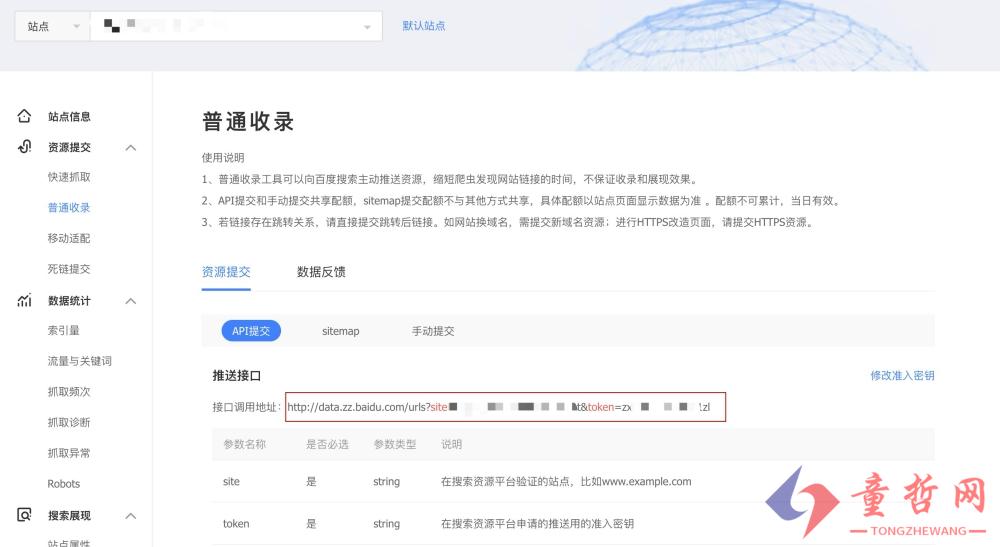Collapse the 数据统计 section chevron
Screen dimensions: 1000x547
point(131,301)
